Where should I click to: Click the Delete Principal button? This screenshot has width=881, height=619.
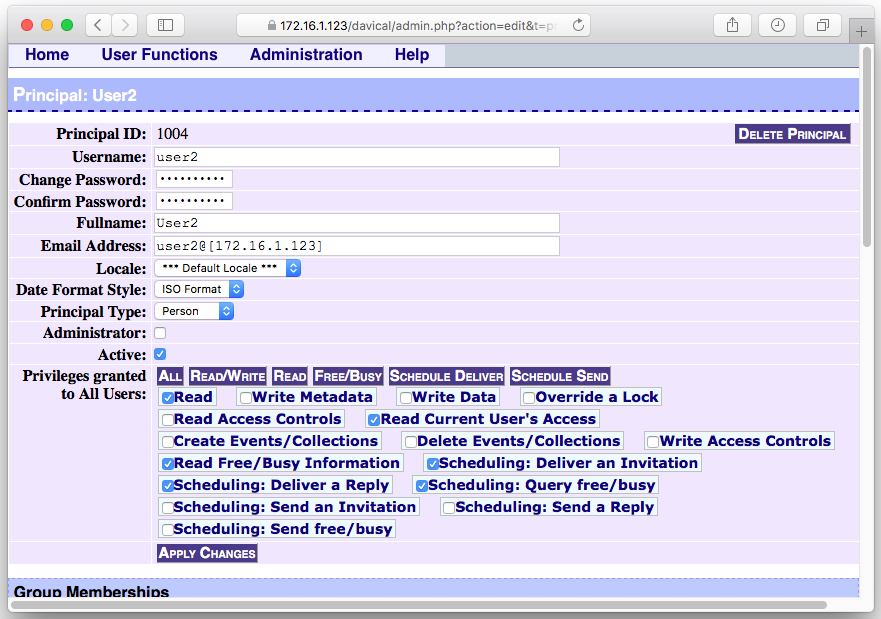(792, 134)
